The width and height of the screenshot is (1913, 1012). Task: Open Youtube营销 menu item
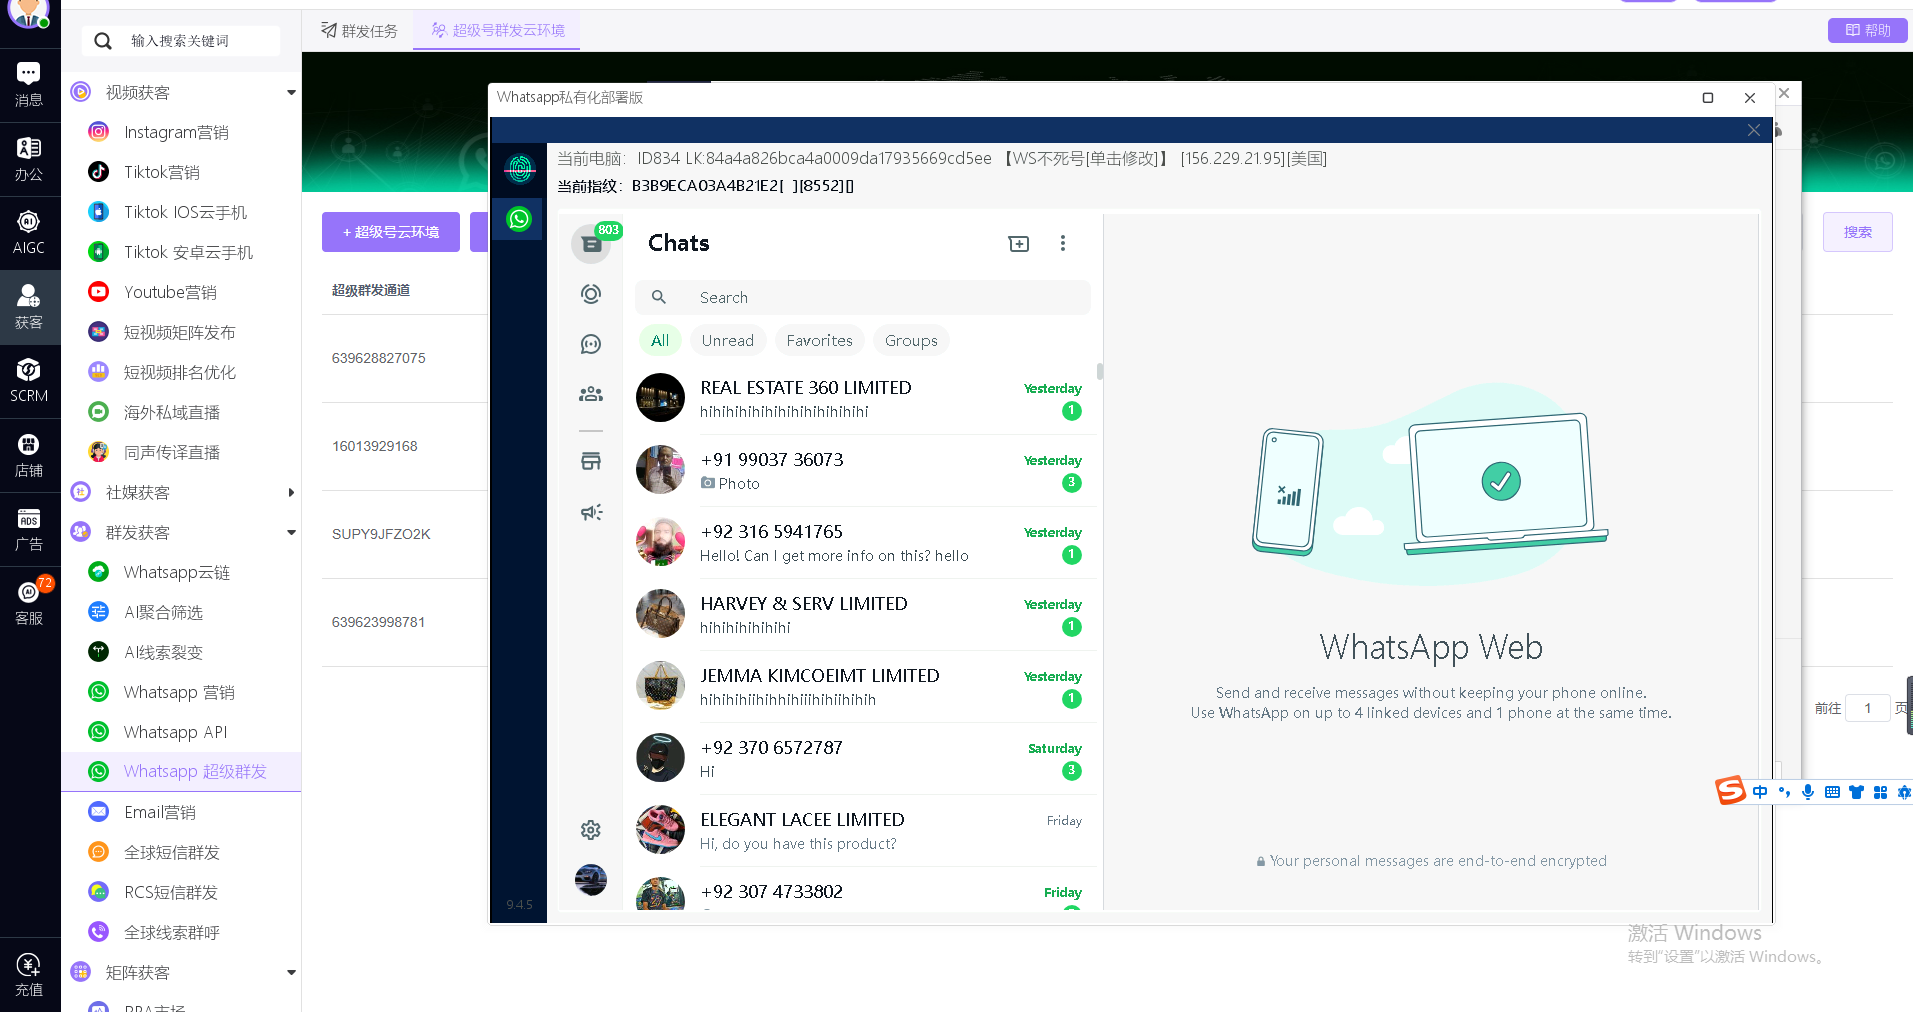pos(170,293)
